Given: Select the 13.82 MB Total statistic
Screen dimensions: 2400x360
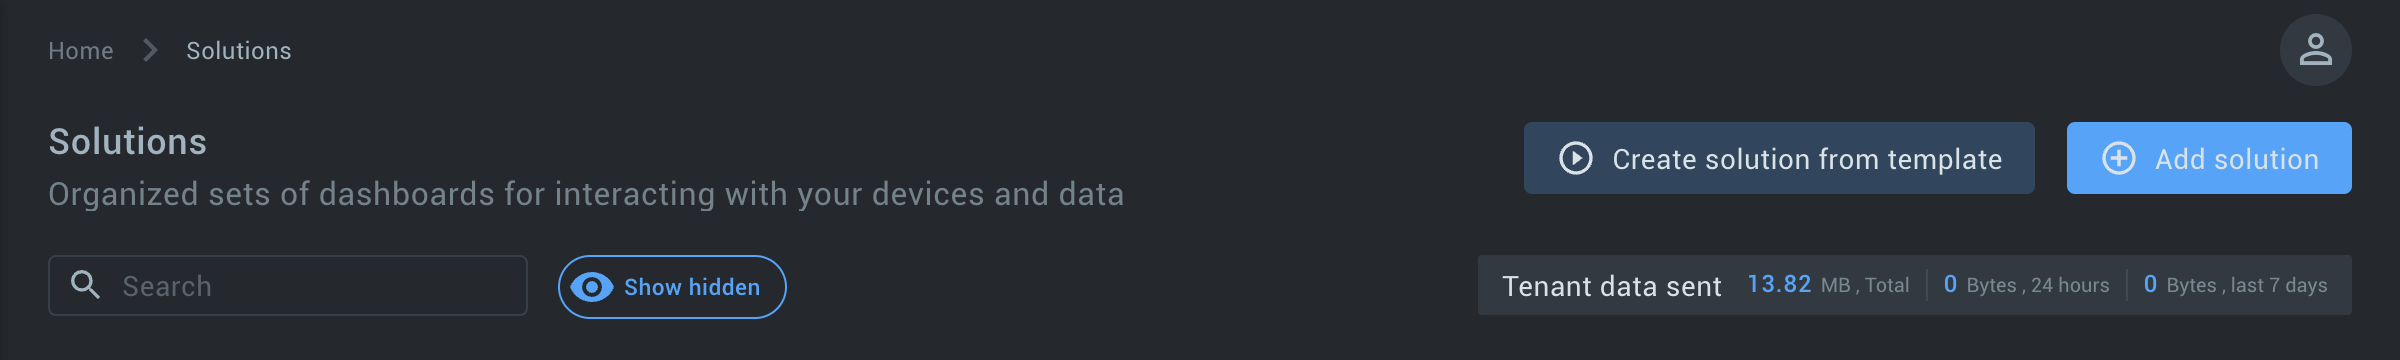Looking at the screenshot, I should (x=1828, y=285).
